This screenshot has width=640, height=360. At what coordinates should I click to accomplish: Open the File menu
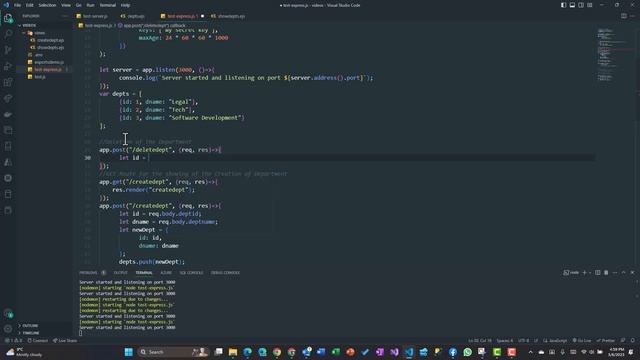click(17, 5)
